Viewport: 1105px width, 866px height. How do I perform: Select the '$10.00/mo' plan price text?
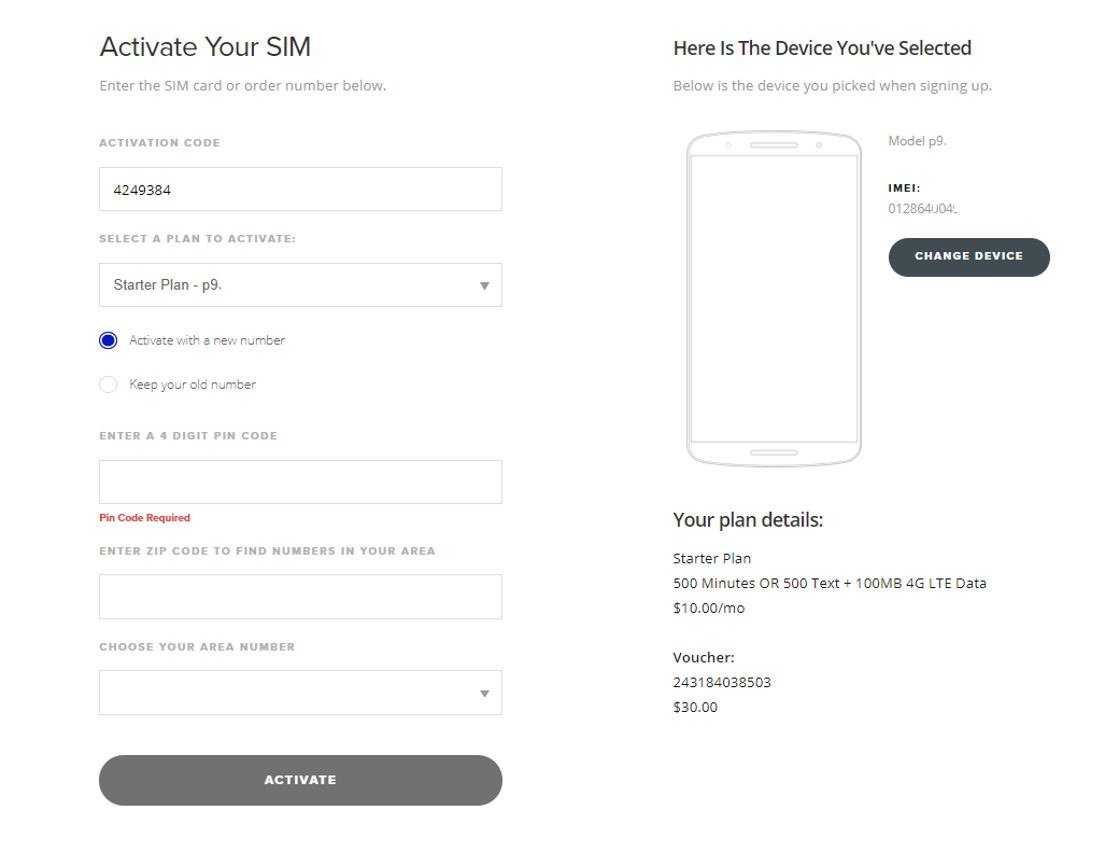pos(709,607)
